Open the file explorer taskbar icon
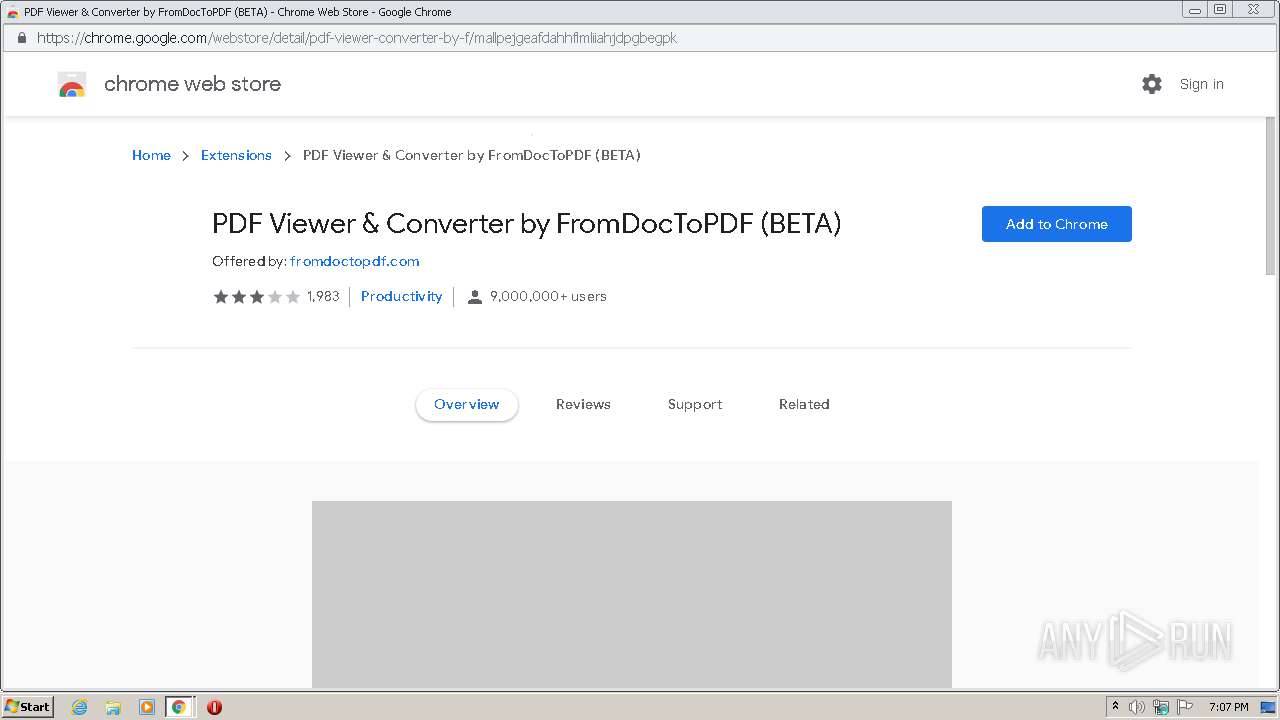Screen dimensions: 1280x720 (x=113, y=707)
